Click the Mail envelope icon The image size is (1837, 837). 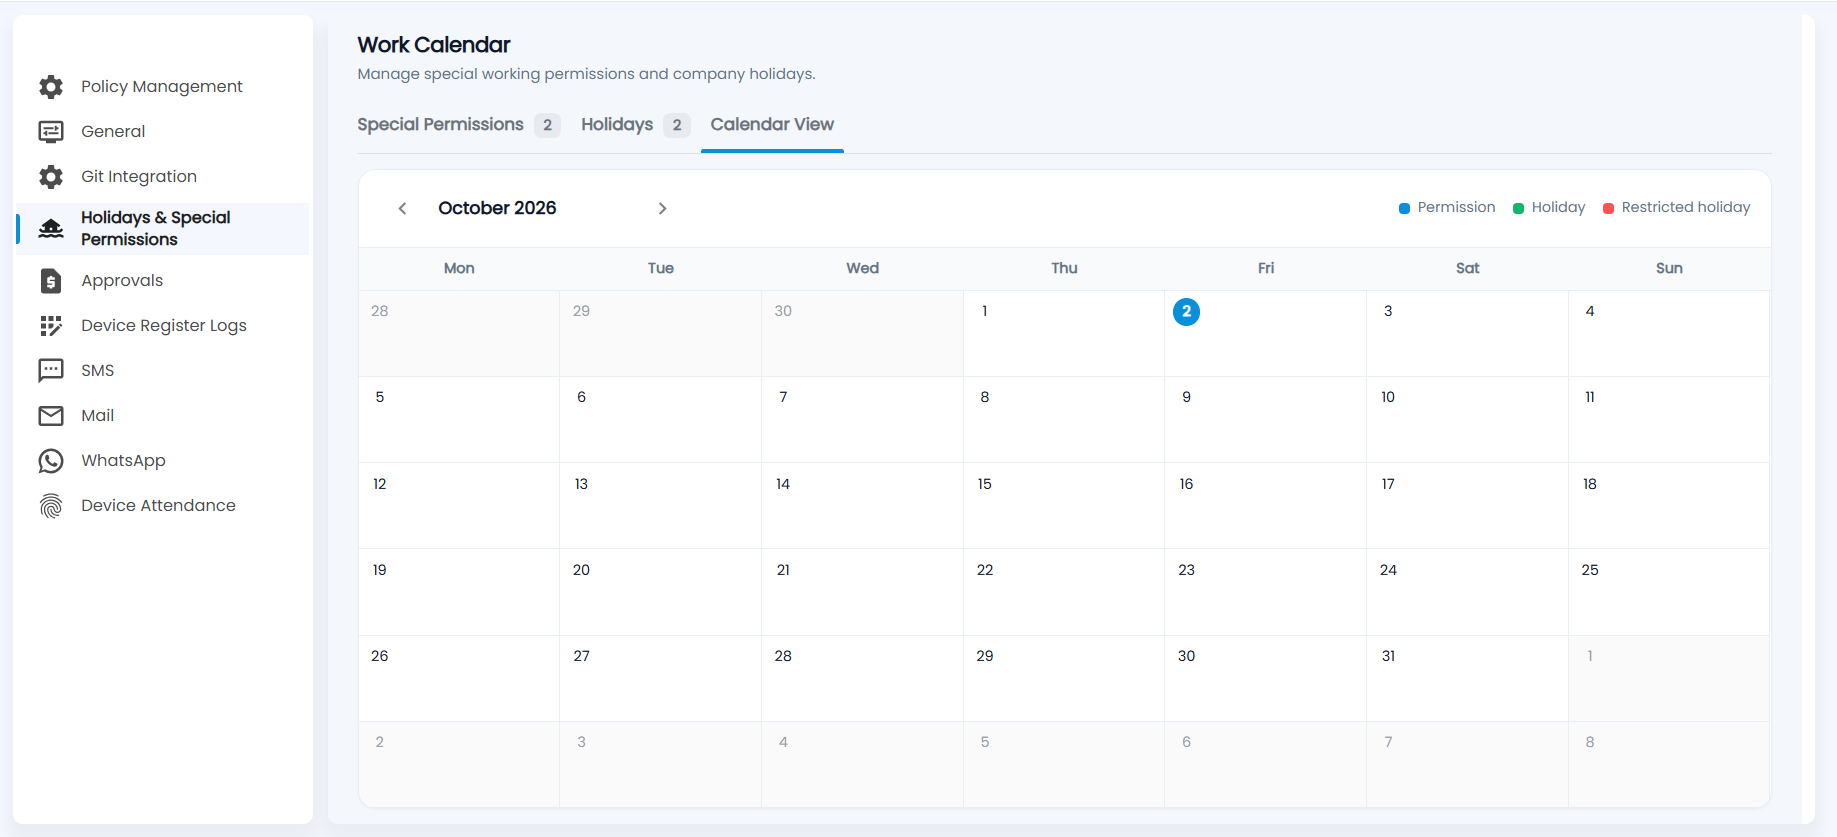pyautogui.click(x=51, y=416)
